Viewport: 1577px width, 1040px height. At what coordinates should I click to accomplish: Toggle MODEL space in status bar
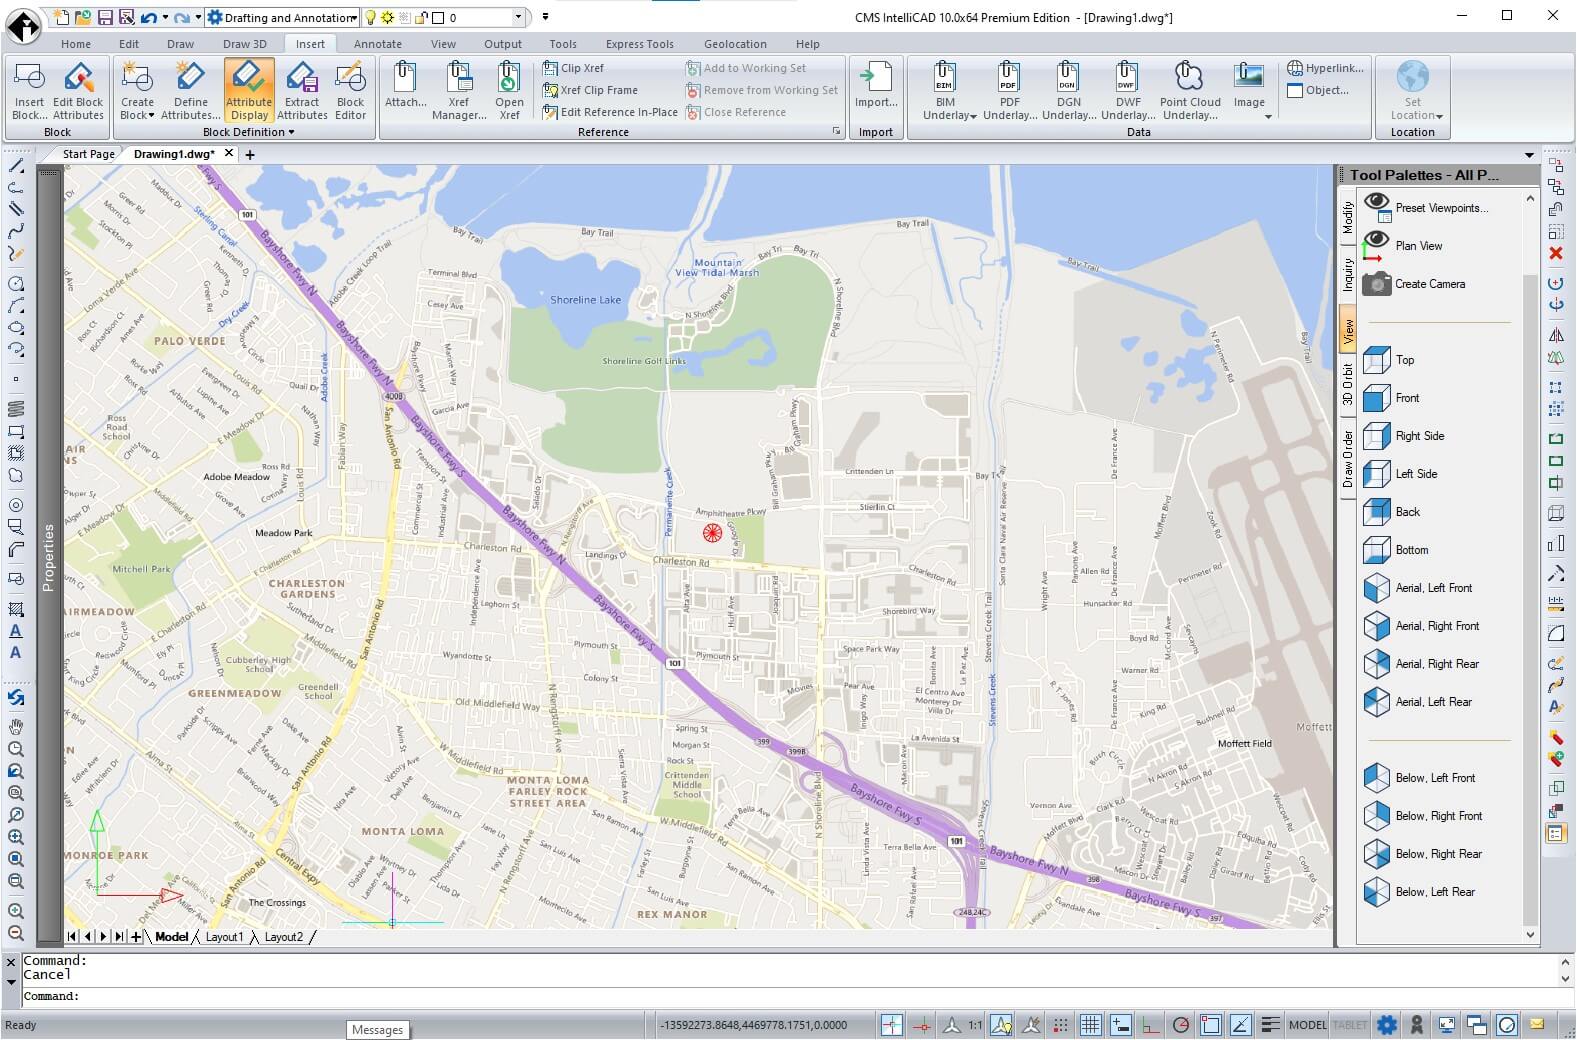1307,1025
